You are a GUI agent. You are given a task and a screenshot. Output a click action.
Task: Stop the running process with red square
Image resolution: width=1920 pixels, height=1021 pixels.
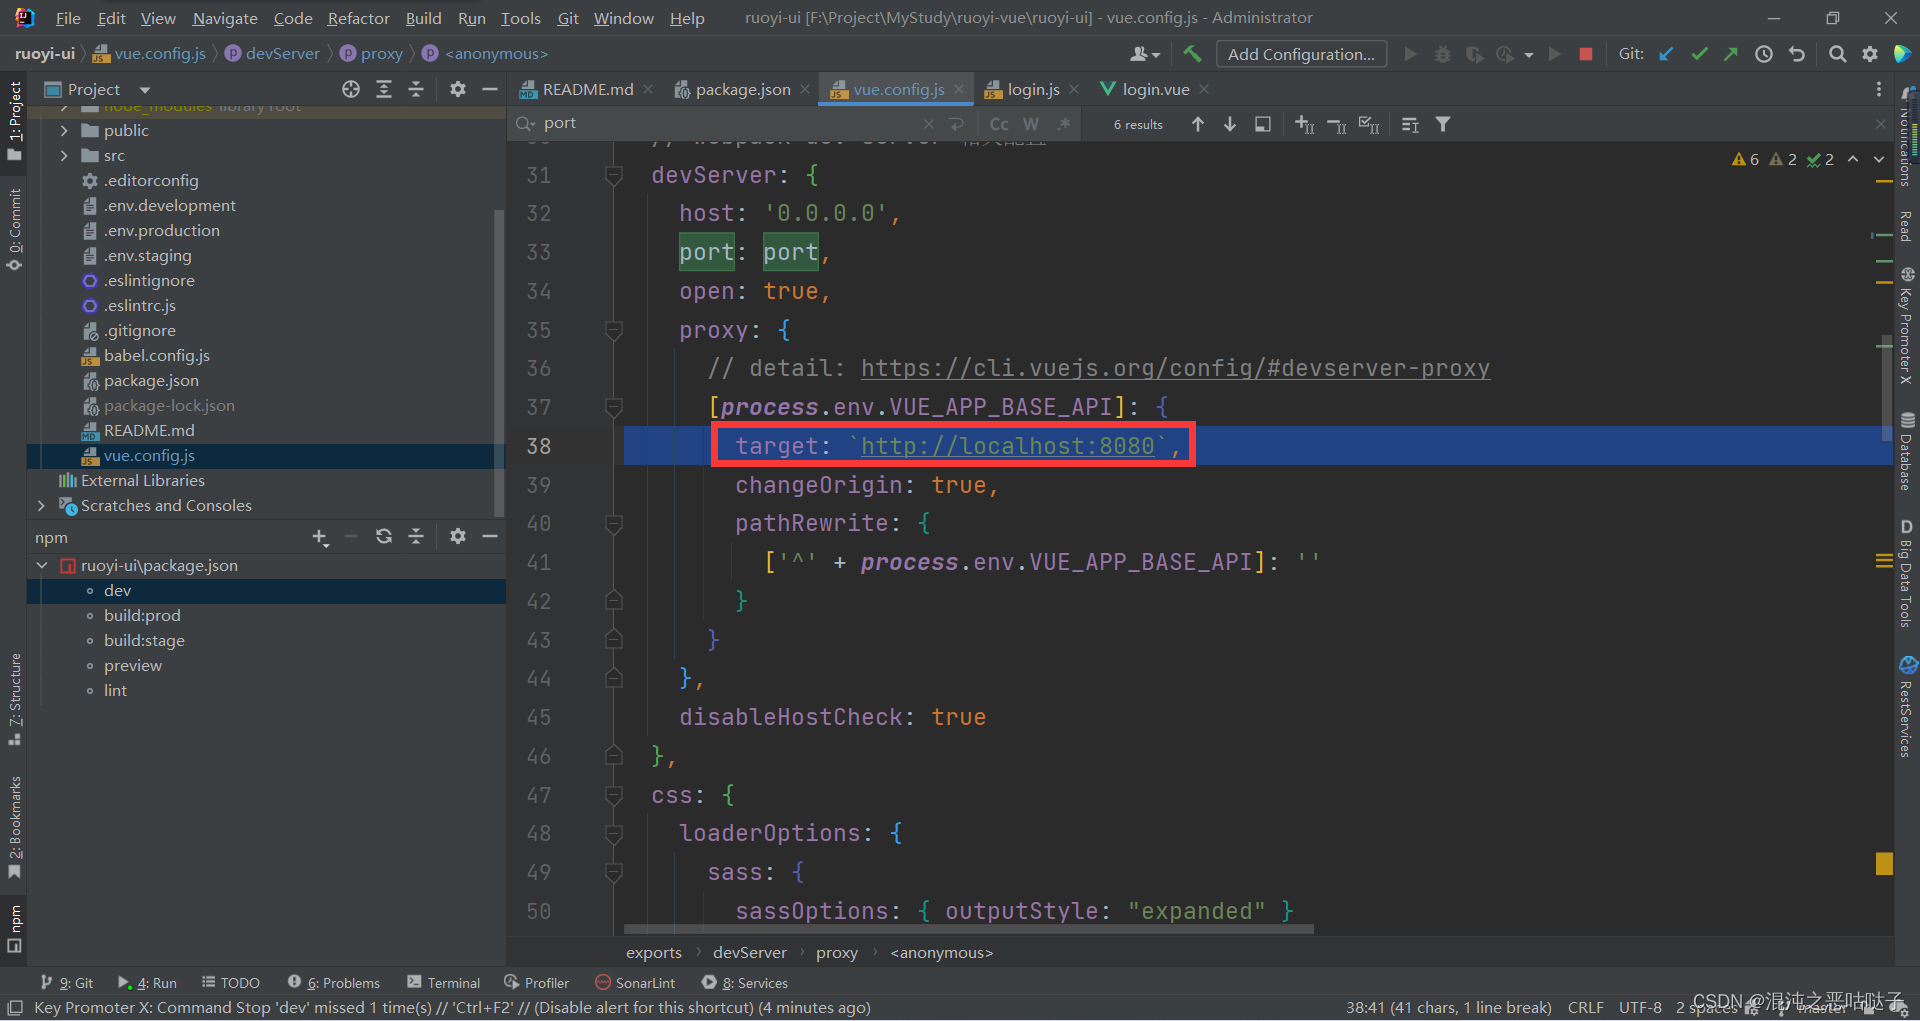tap(1585, 54)
